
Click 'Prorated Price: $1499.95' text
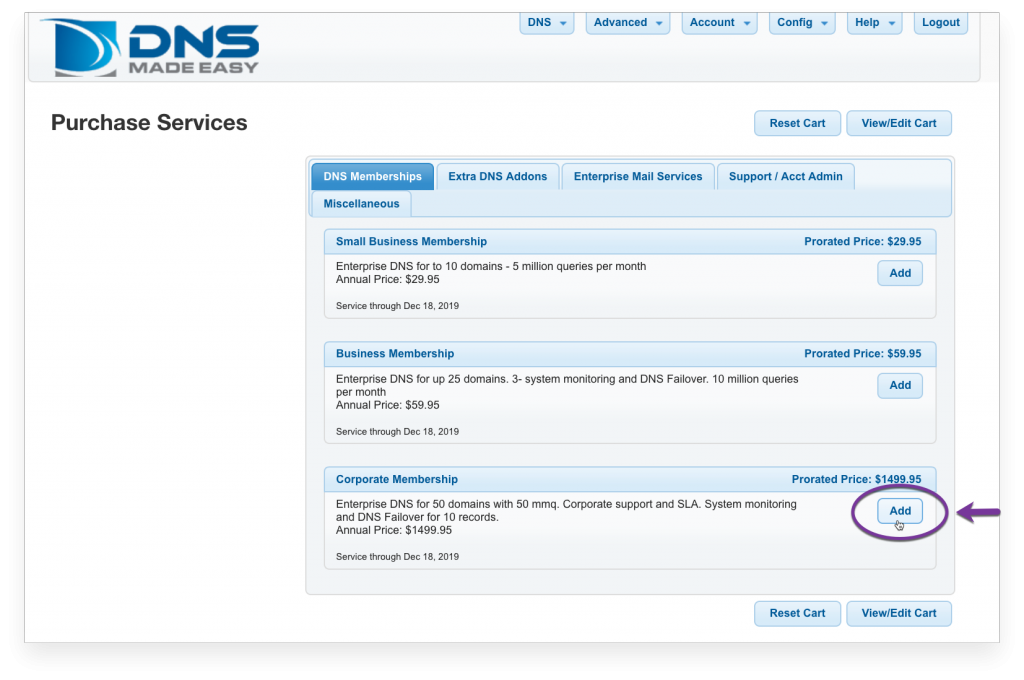pyautogui.click(x=856, y=479)
